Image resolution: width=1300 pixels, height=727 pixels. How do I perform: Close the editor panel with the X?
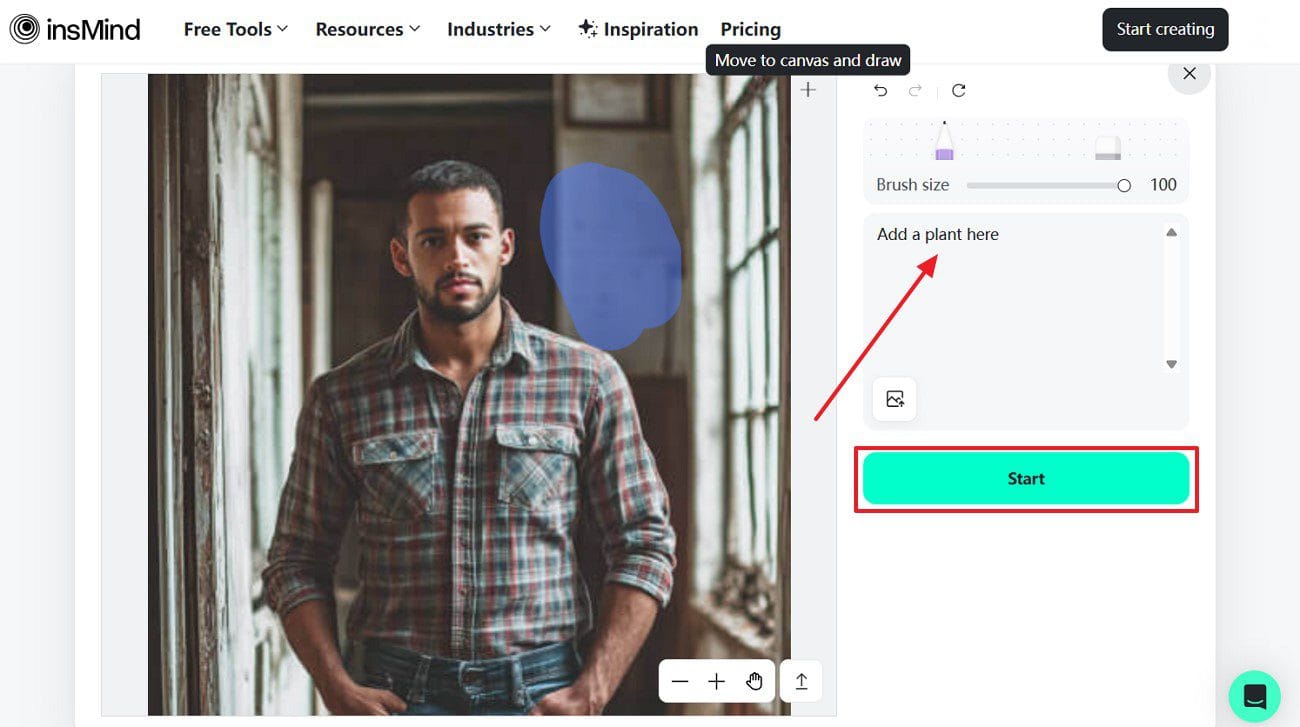click(x=1189, y=73)
